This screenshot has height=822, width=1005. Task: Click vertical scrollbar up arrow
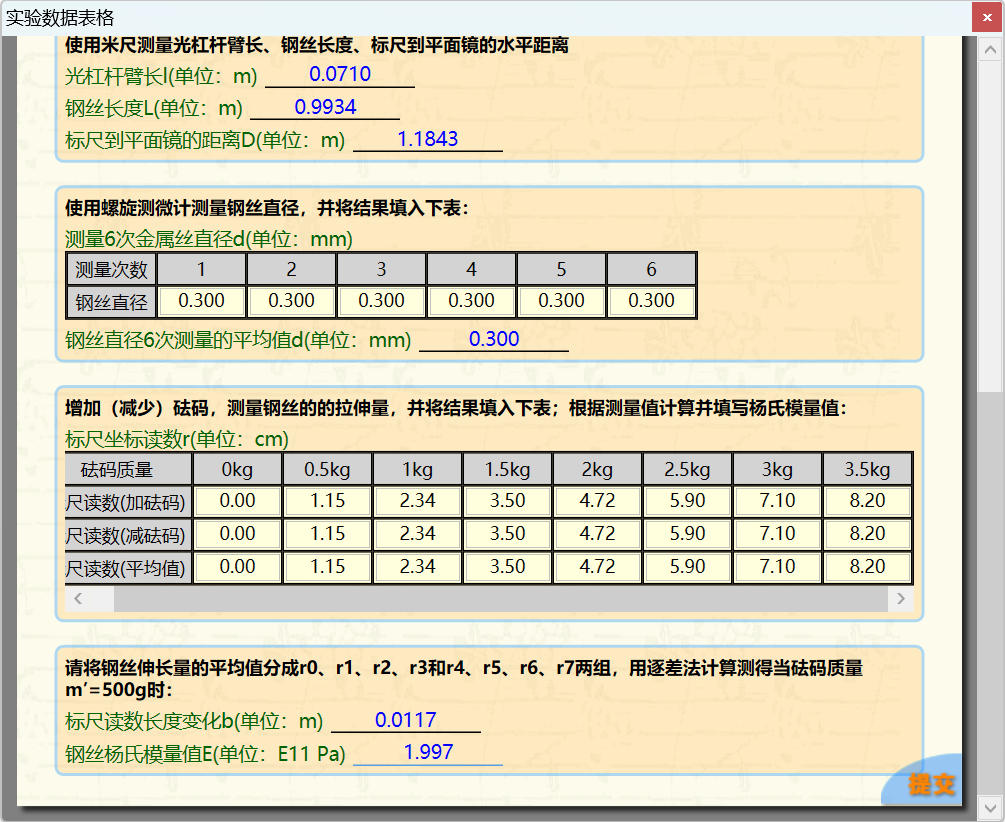990,48
